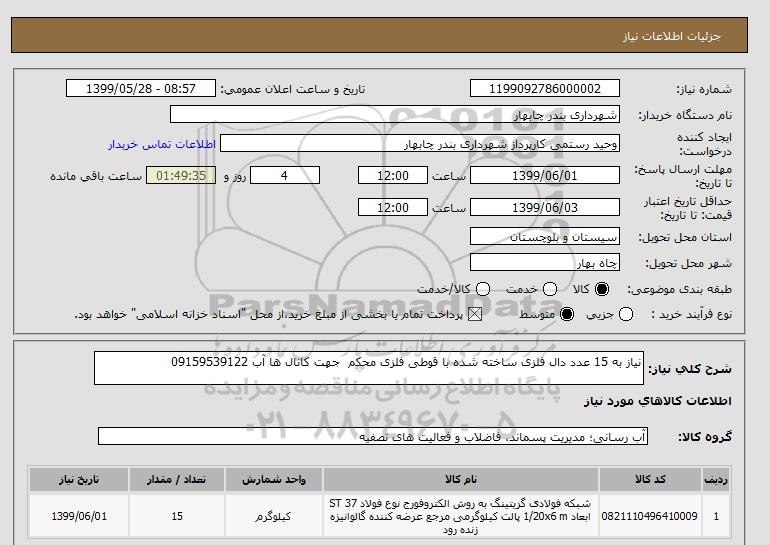Click the delivery province field سیستان و بلوچستان
The height and width of the screenshot is (545, 770).
coord(545,237)
